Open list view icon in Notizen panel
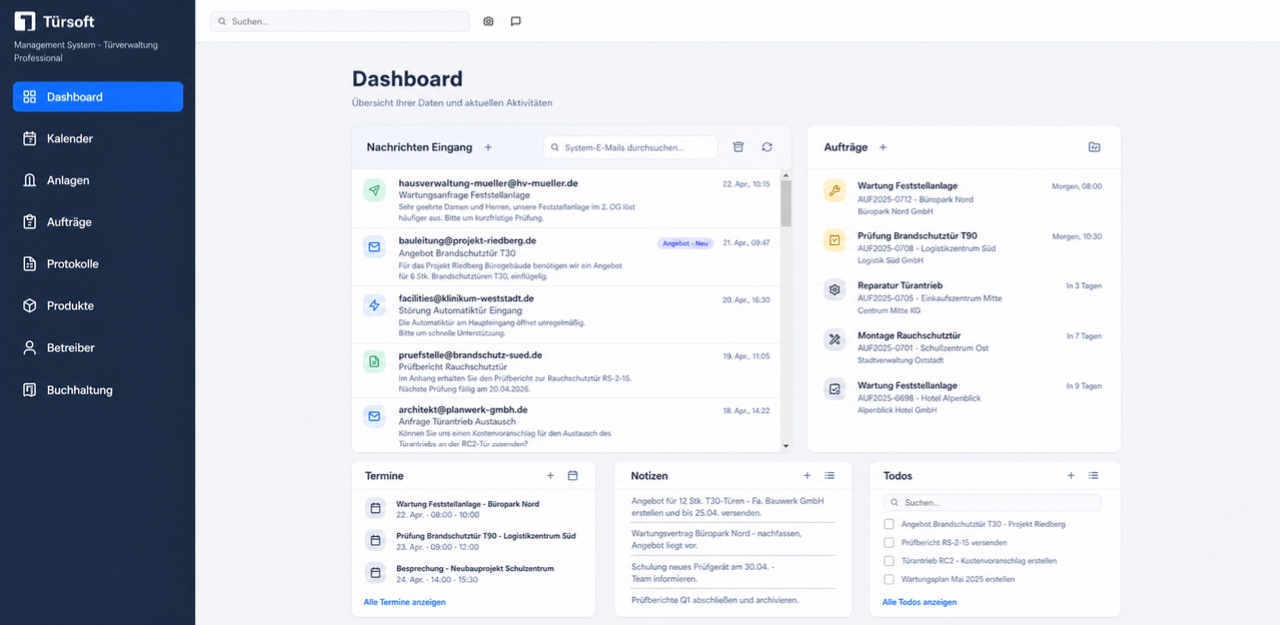The width and height of the screenshot is (1280, 625). tap(830, 476)
